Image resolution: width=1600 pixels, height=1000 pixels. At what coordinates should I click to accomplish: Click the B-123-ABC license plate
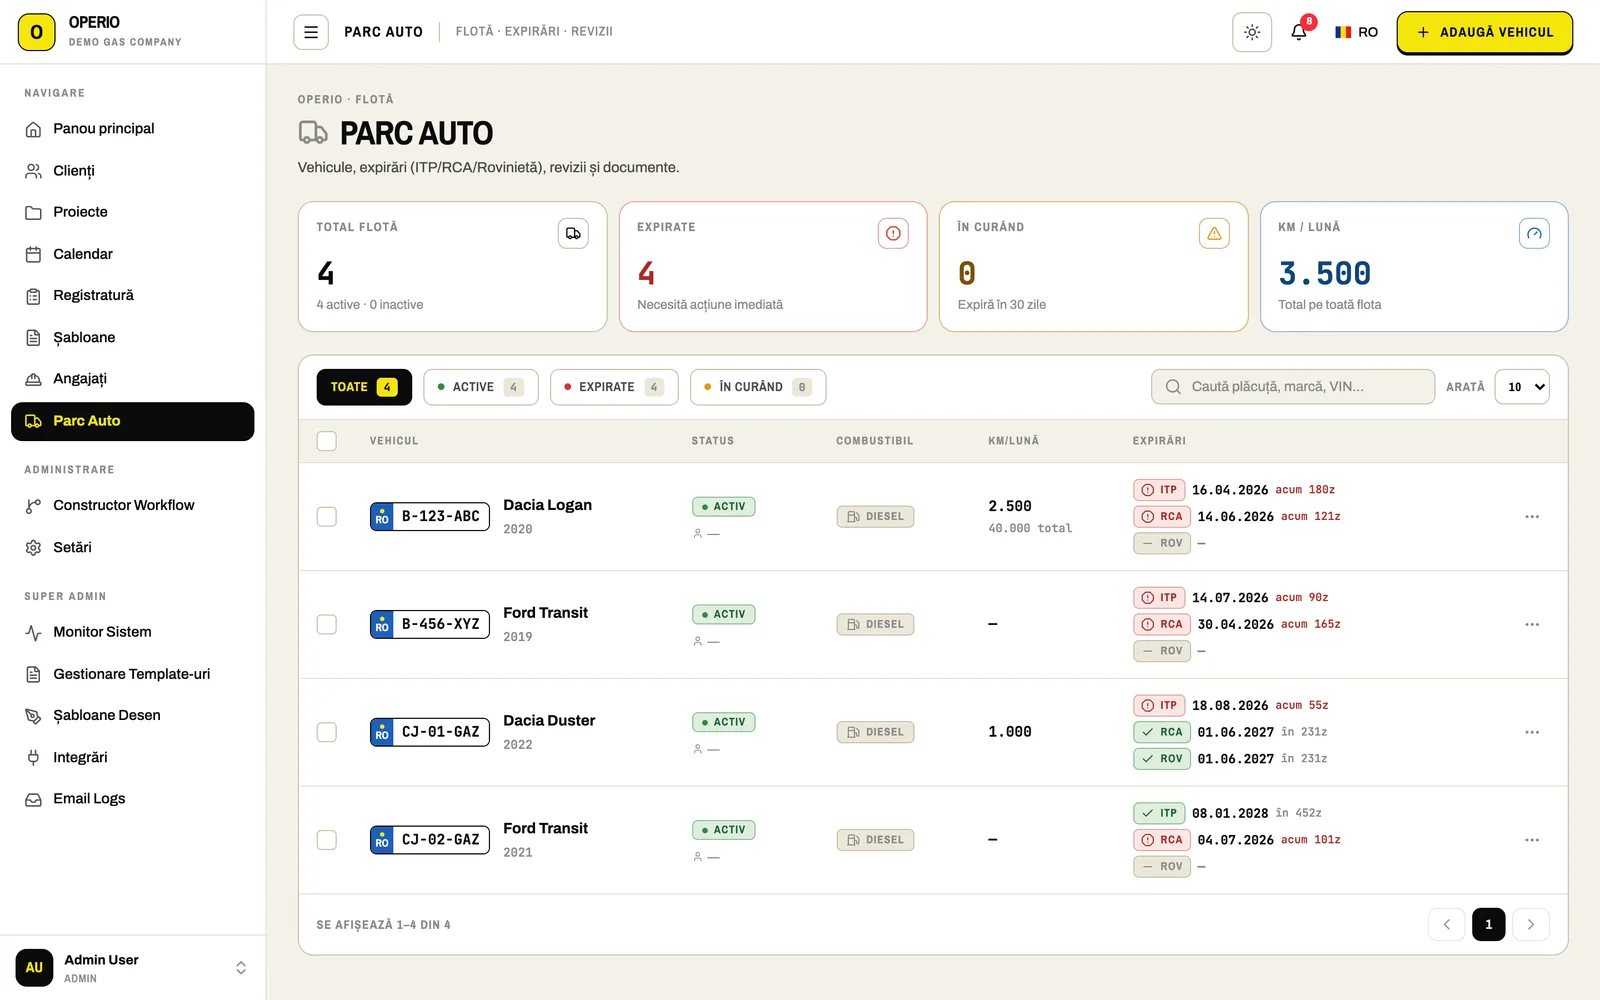[430, 517]
